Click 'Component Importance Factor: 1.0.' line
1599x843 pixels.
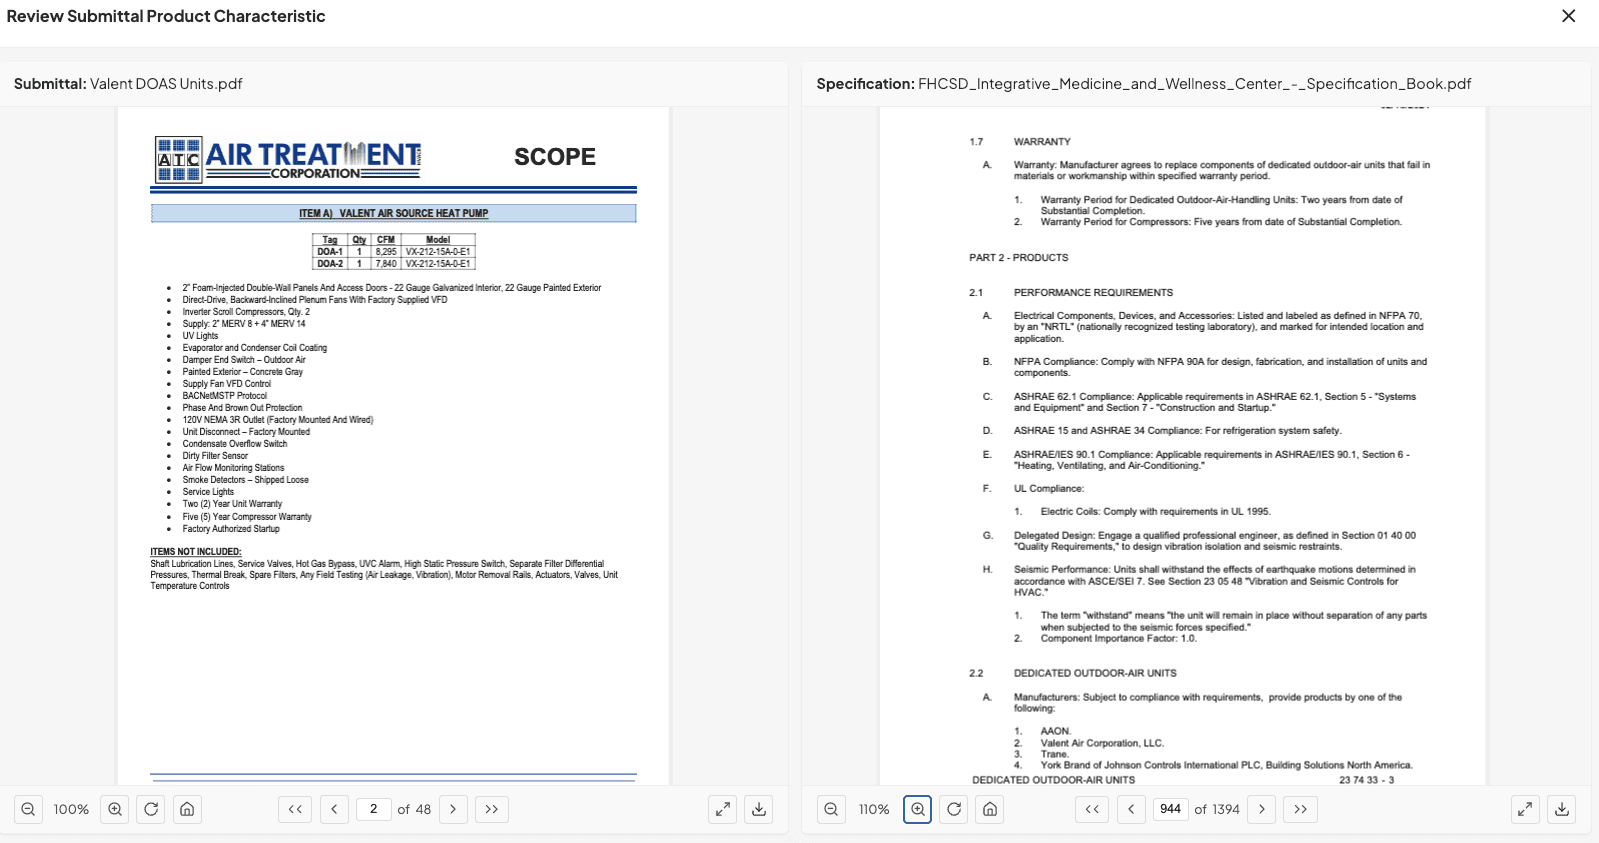[x=1118, y=639]
